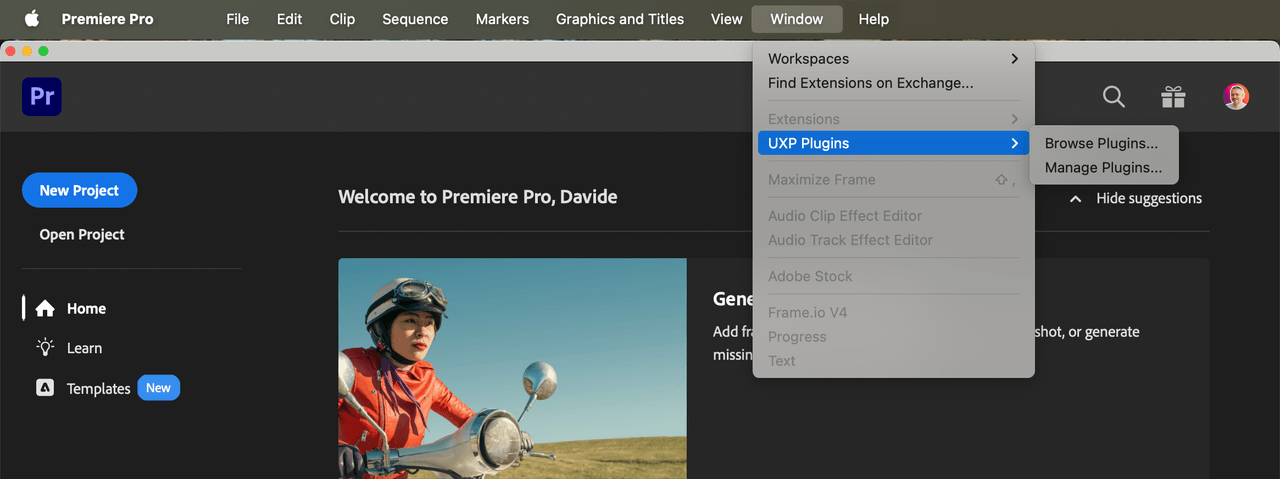Select the Extensions menu entry
This screenshot has width=1280, height=479.
click(894, 119)
